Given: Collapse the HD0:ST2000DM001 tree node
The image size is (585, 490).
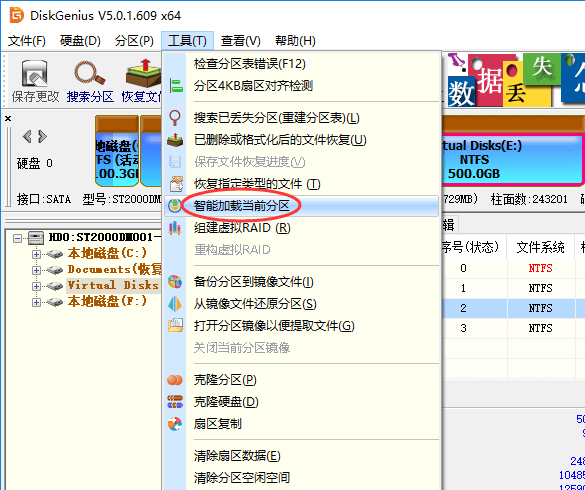Looking at the screenshot, I should tap(17, 238).
